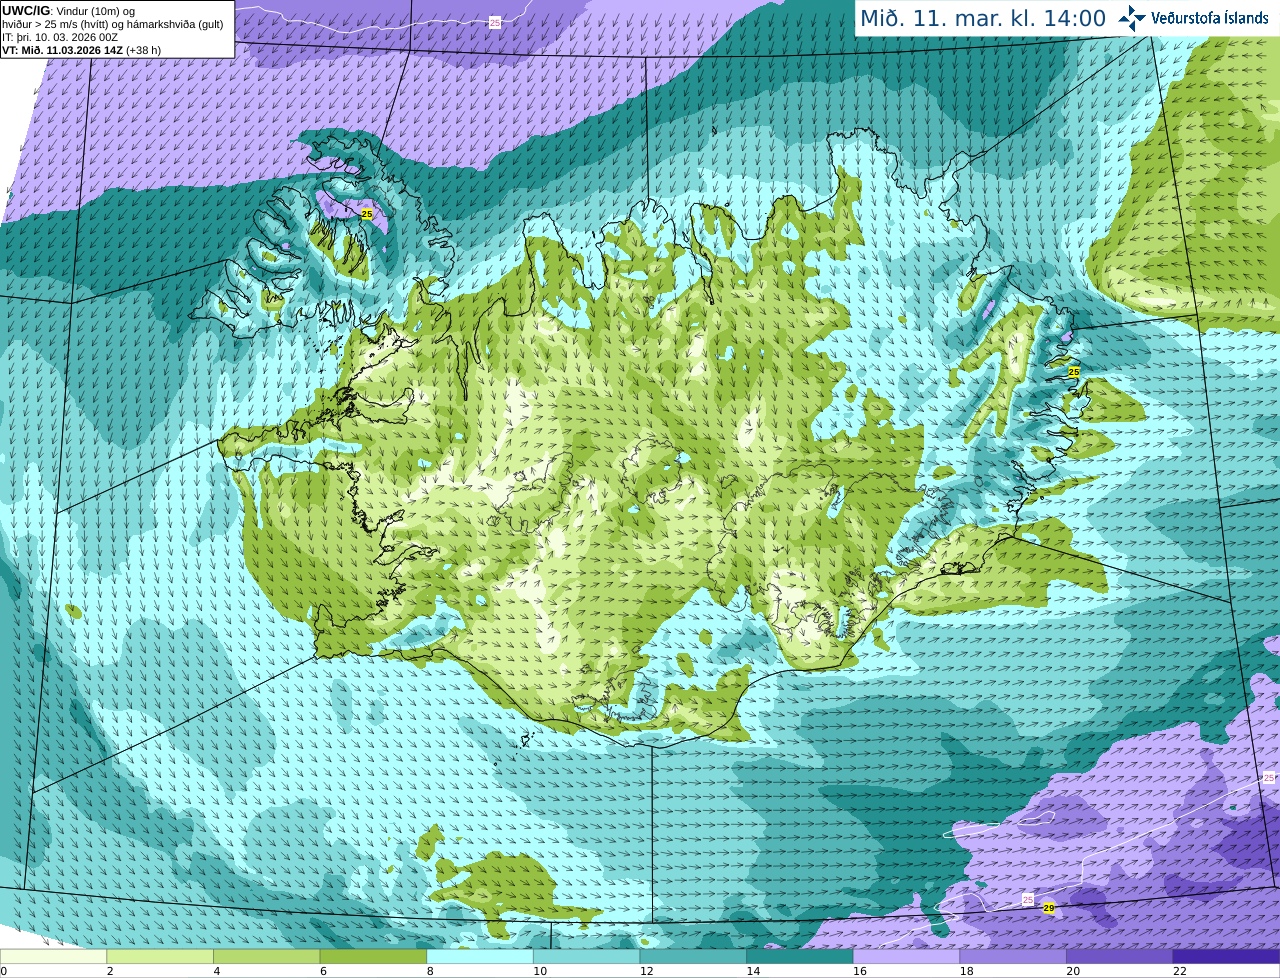Click the legend scale value 8
Screen dimensions: 1280x978
click(x=430, y=971)
